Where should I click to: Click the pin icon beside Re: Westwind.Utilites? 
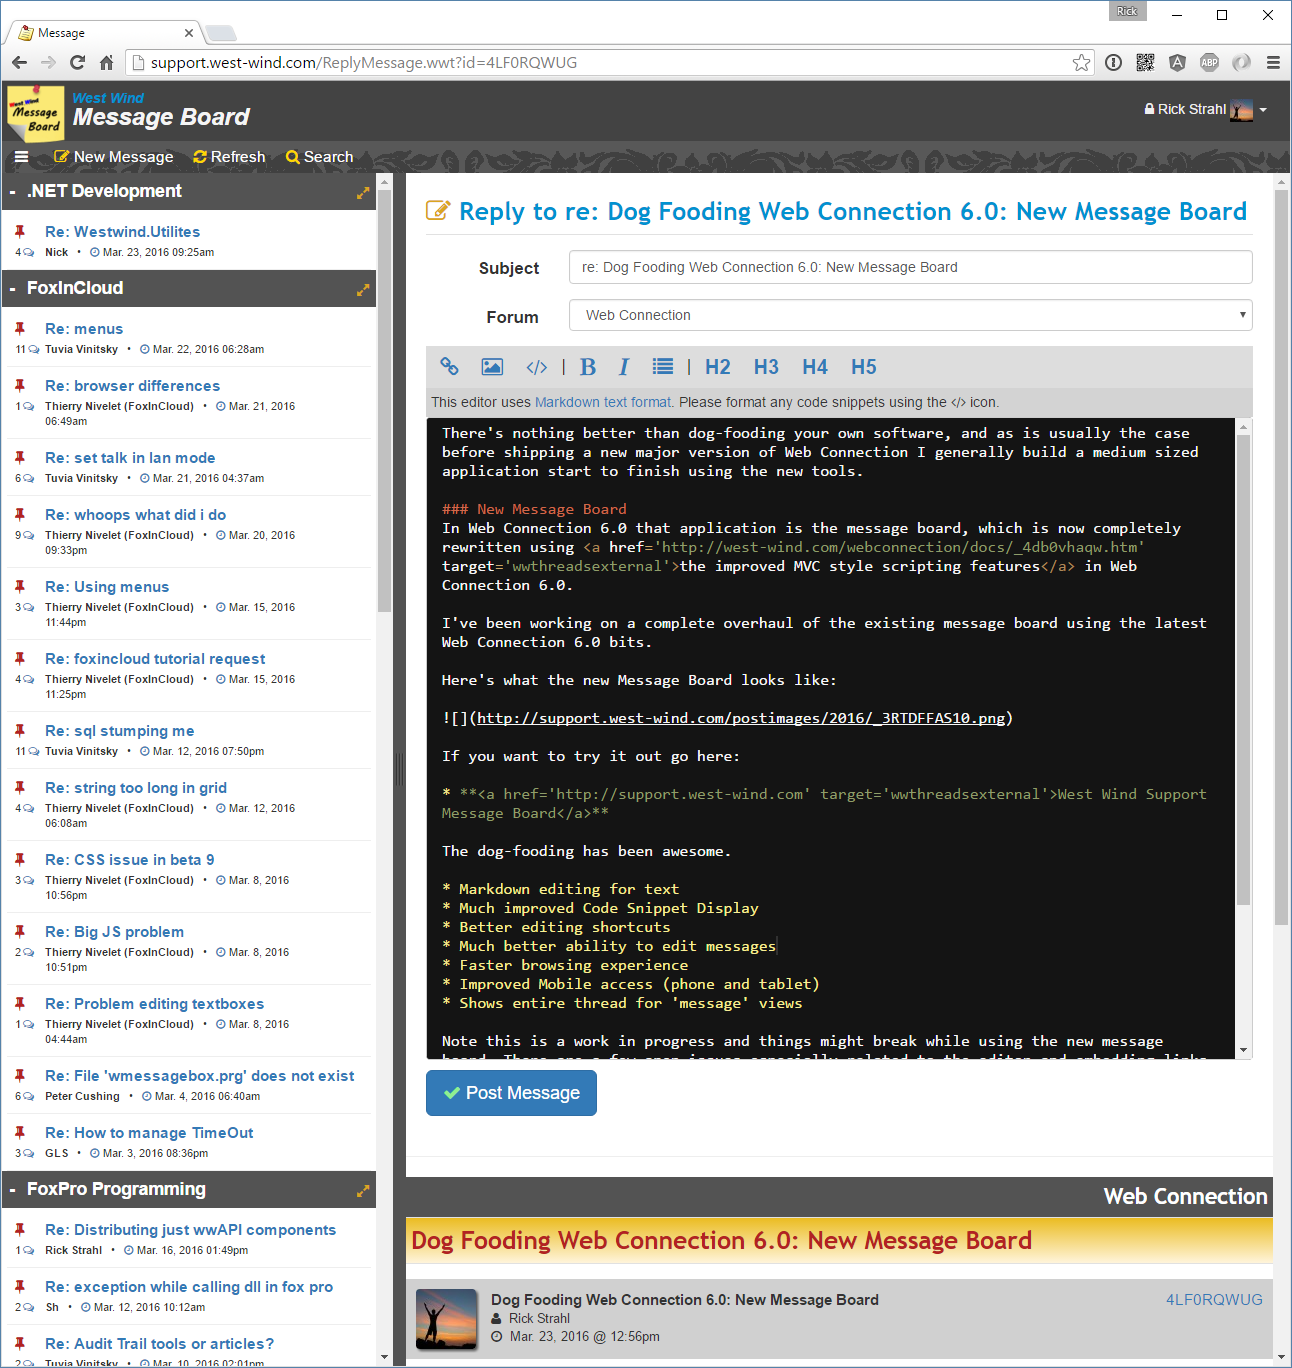(x=19, y=231)
